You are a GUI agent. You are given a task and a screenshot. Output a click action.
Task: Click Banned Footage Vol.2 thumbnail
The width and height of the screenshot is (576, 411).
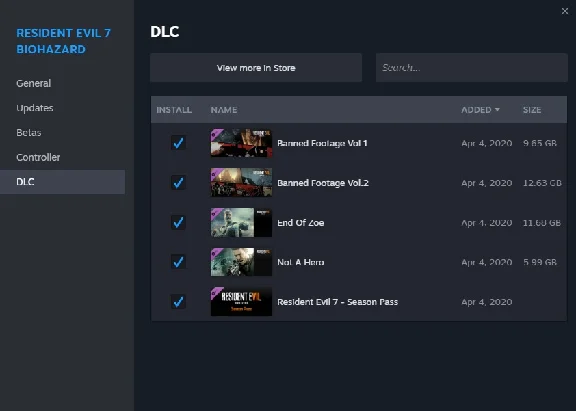click(x=241, y=183)
